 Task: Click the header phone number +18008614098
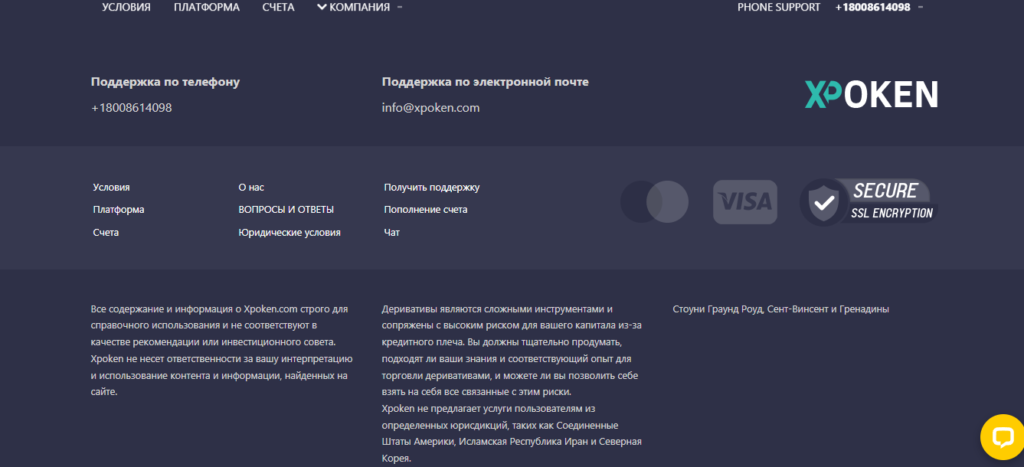tap(872, 7)
